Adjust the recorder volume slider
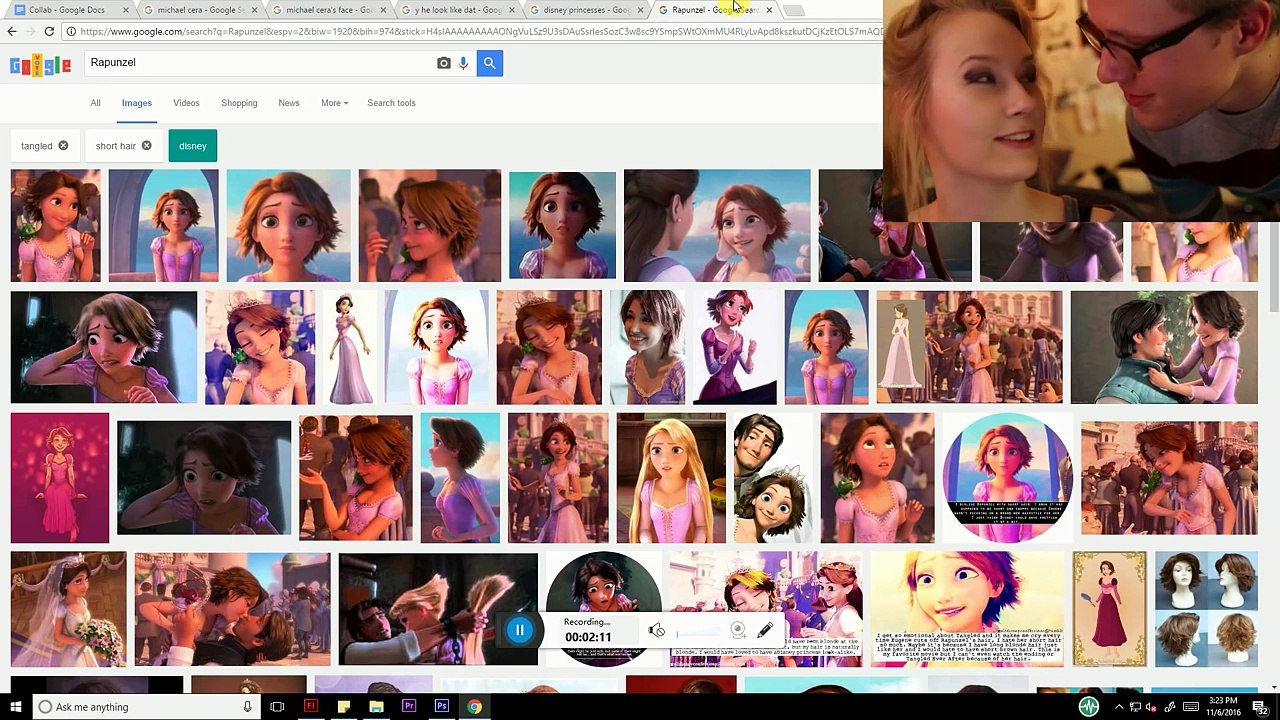The width and height of the screenshot is (1280, 720). (x=698, y=632)
